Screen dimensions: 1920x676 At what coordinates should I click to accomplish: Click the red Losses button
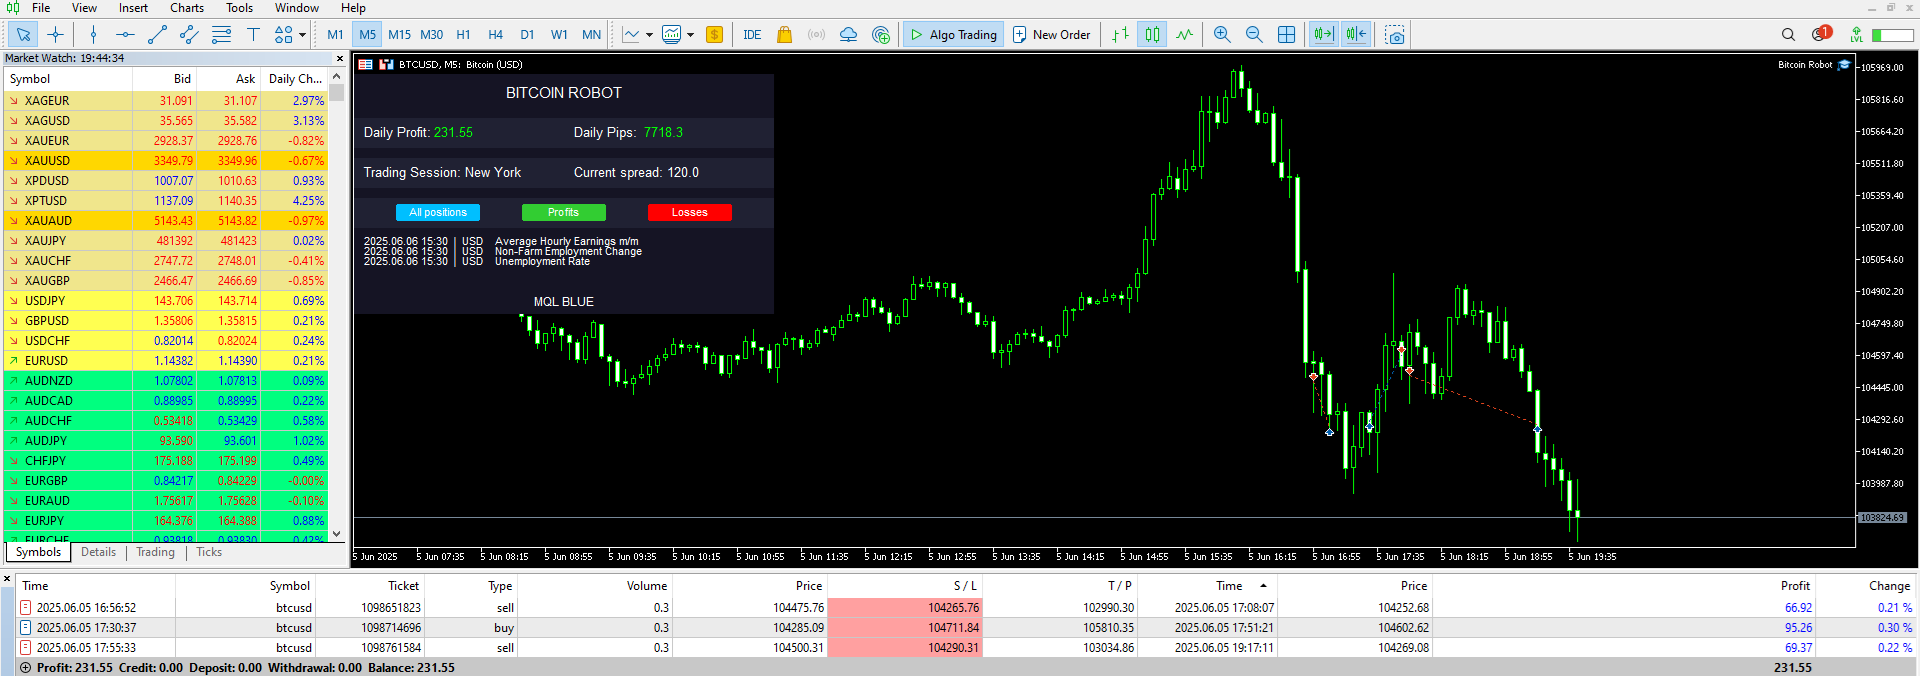pos(690,212)
